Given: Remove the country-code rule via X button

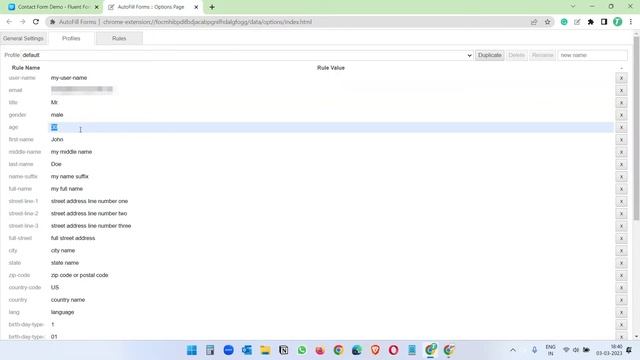Looking at the screenshot, I should (621, 288).
